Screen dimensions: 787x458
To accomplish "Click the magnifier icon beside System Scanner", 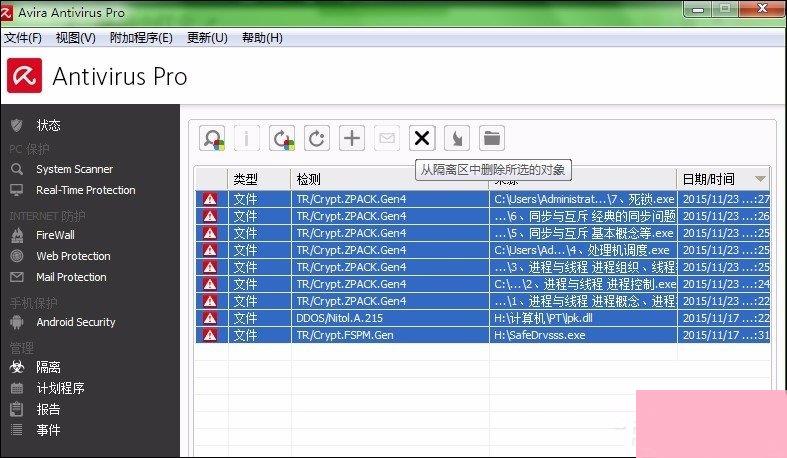I will point(17,169).
